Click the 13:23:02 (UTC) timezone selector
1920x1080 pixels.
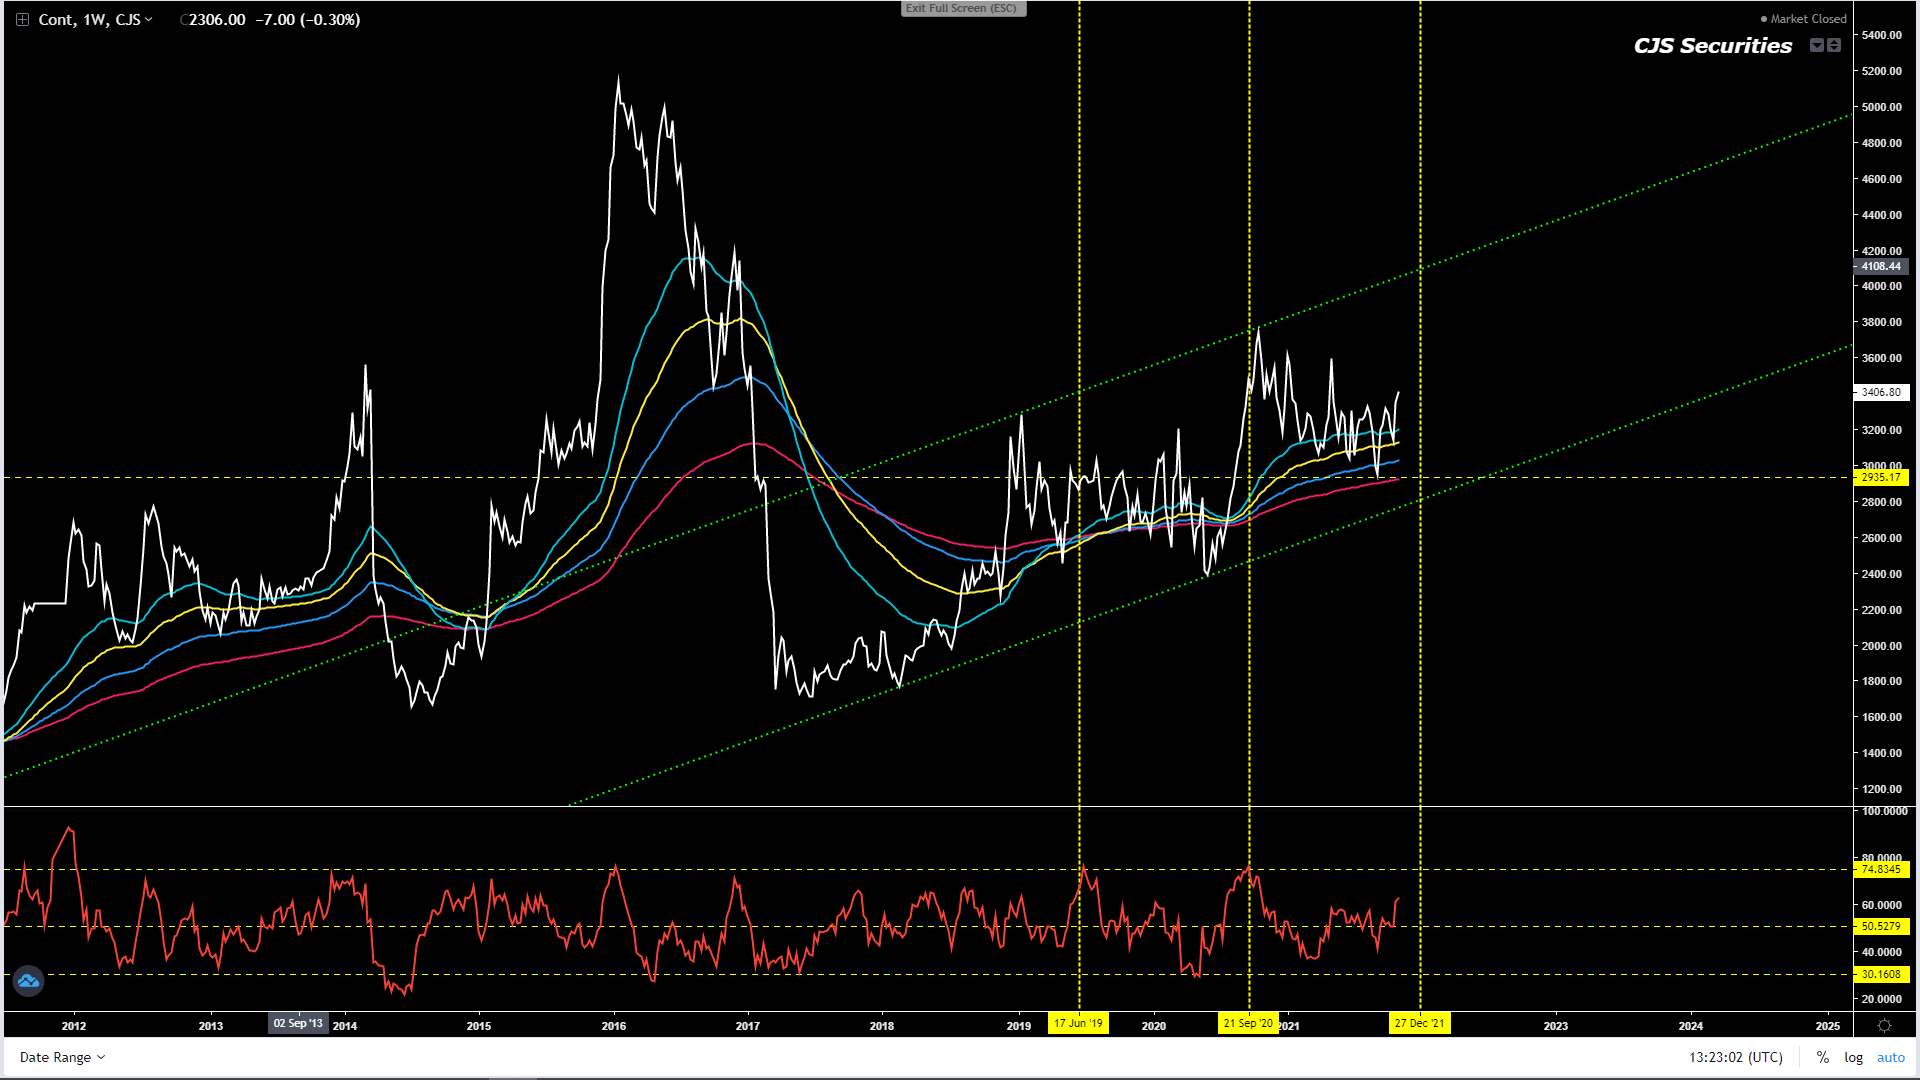pyautogui.click(x=1736, y=1057)
